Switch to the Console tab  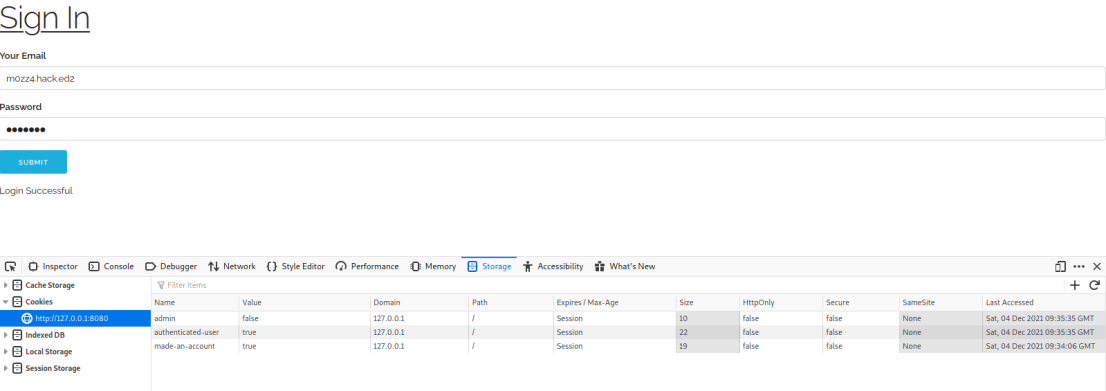coord(111,267)
